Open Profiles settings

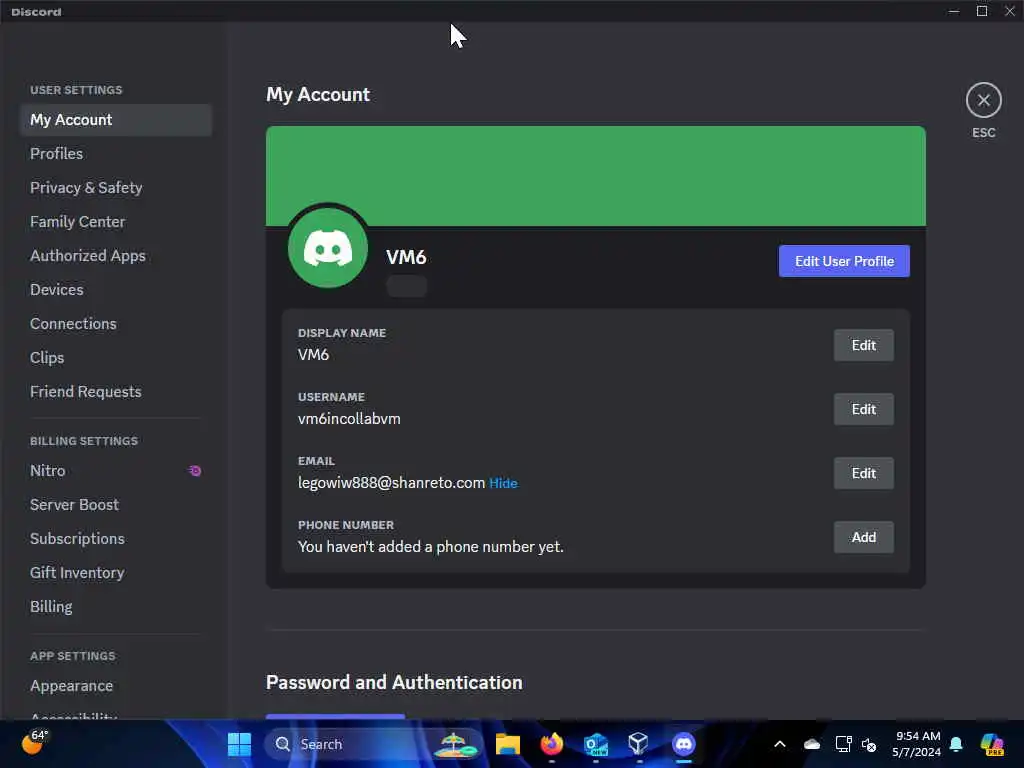tap(116, 153)
